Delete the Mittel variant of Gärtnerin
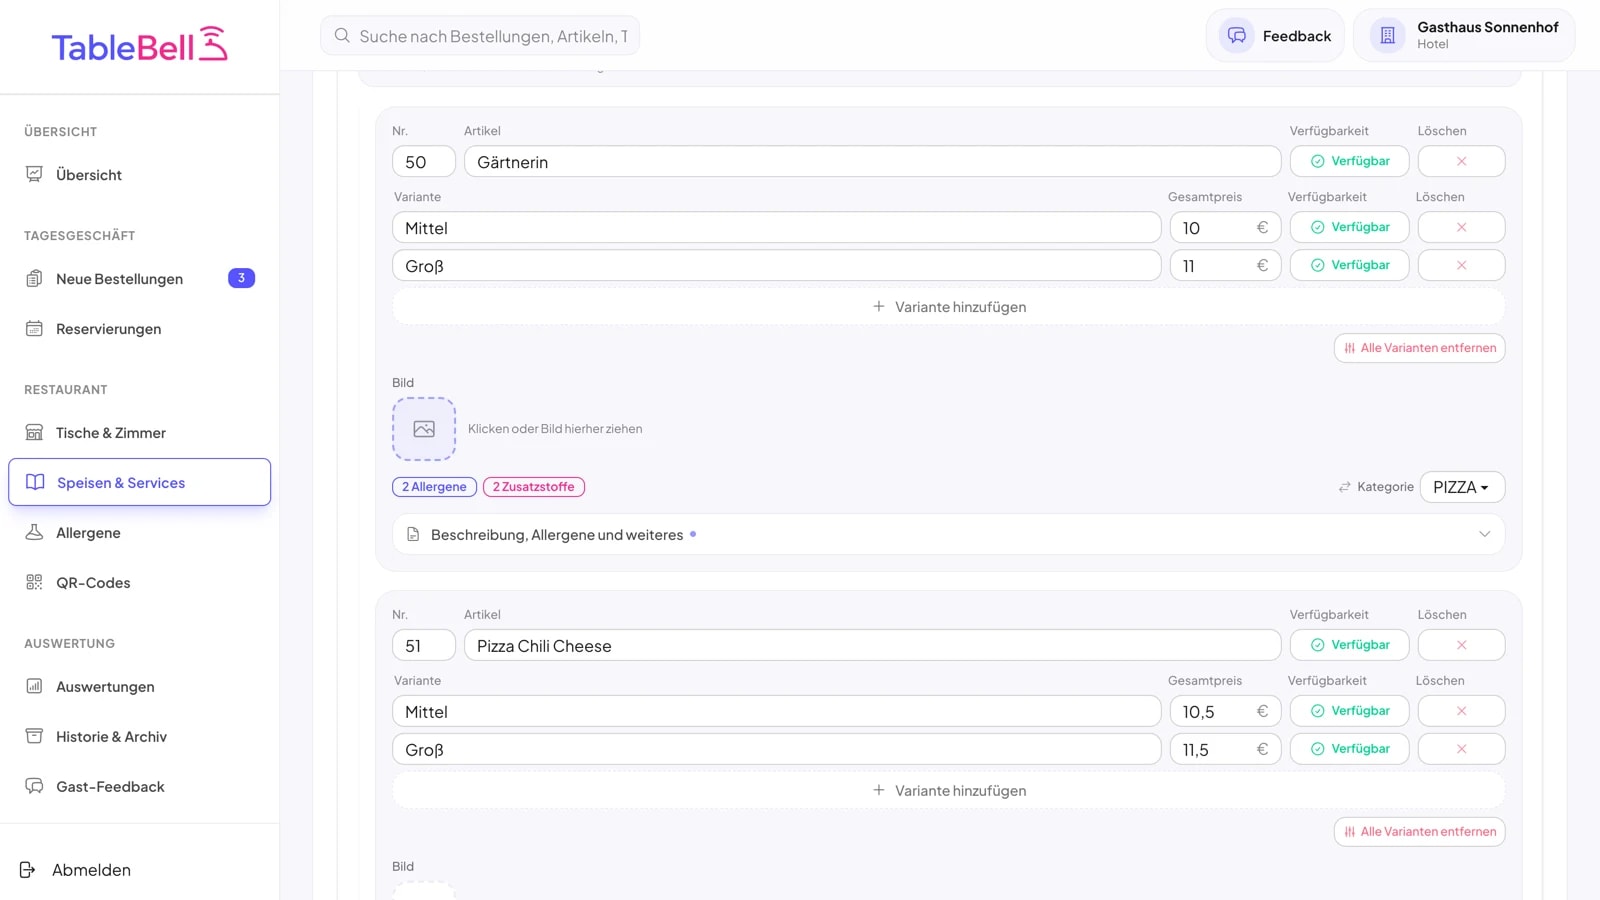1600x900 pixels. [1461, 227]
